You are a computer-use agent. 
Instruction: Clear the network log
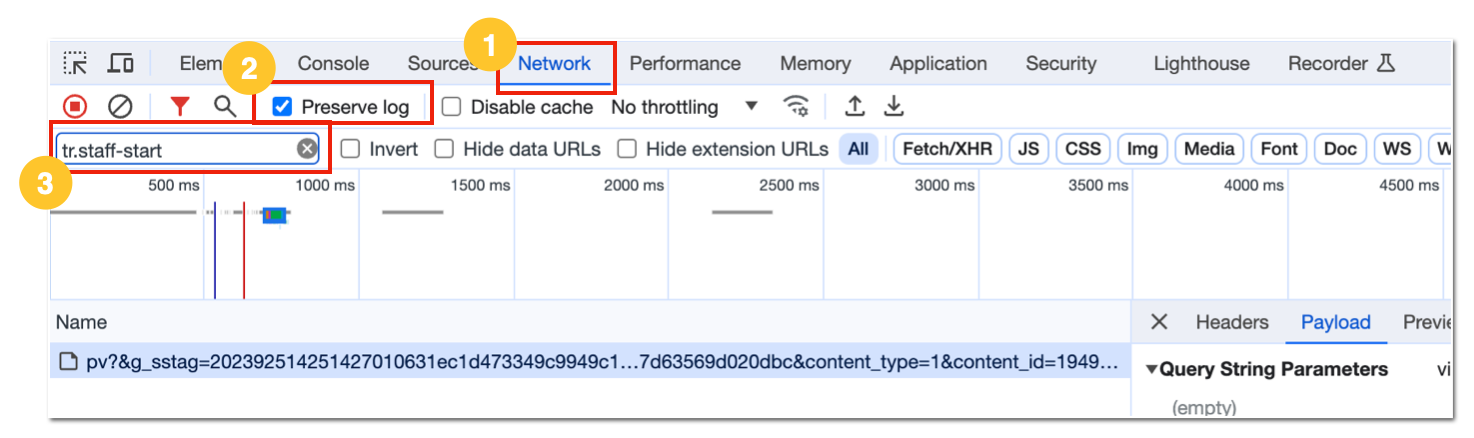pyautogui.click(x=120, y=106)
